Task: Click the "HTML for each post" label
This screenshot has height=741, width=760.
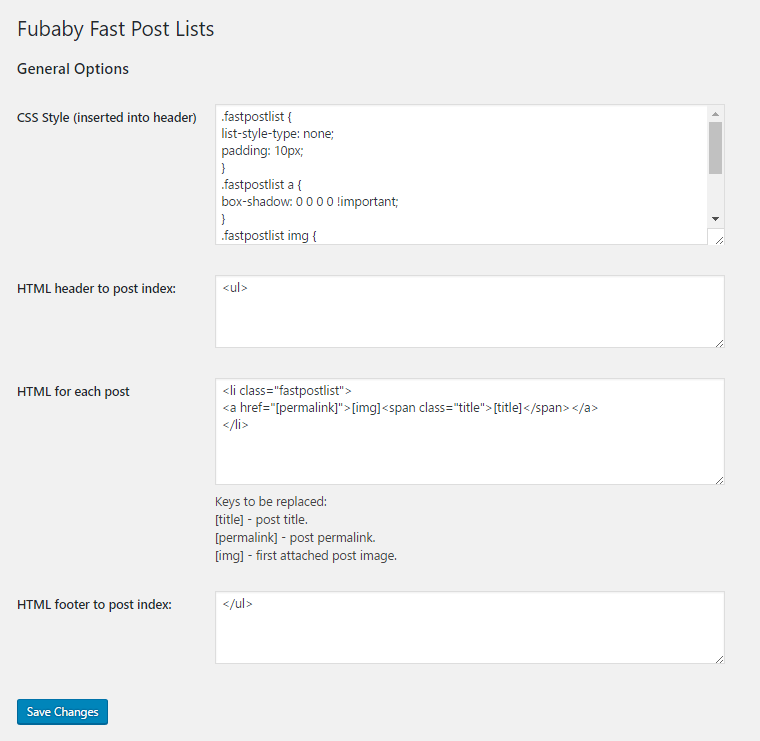Action: click(73, 392)
